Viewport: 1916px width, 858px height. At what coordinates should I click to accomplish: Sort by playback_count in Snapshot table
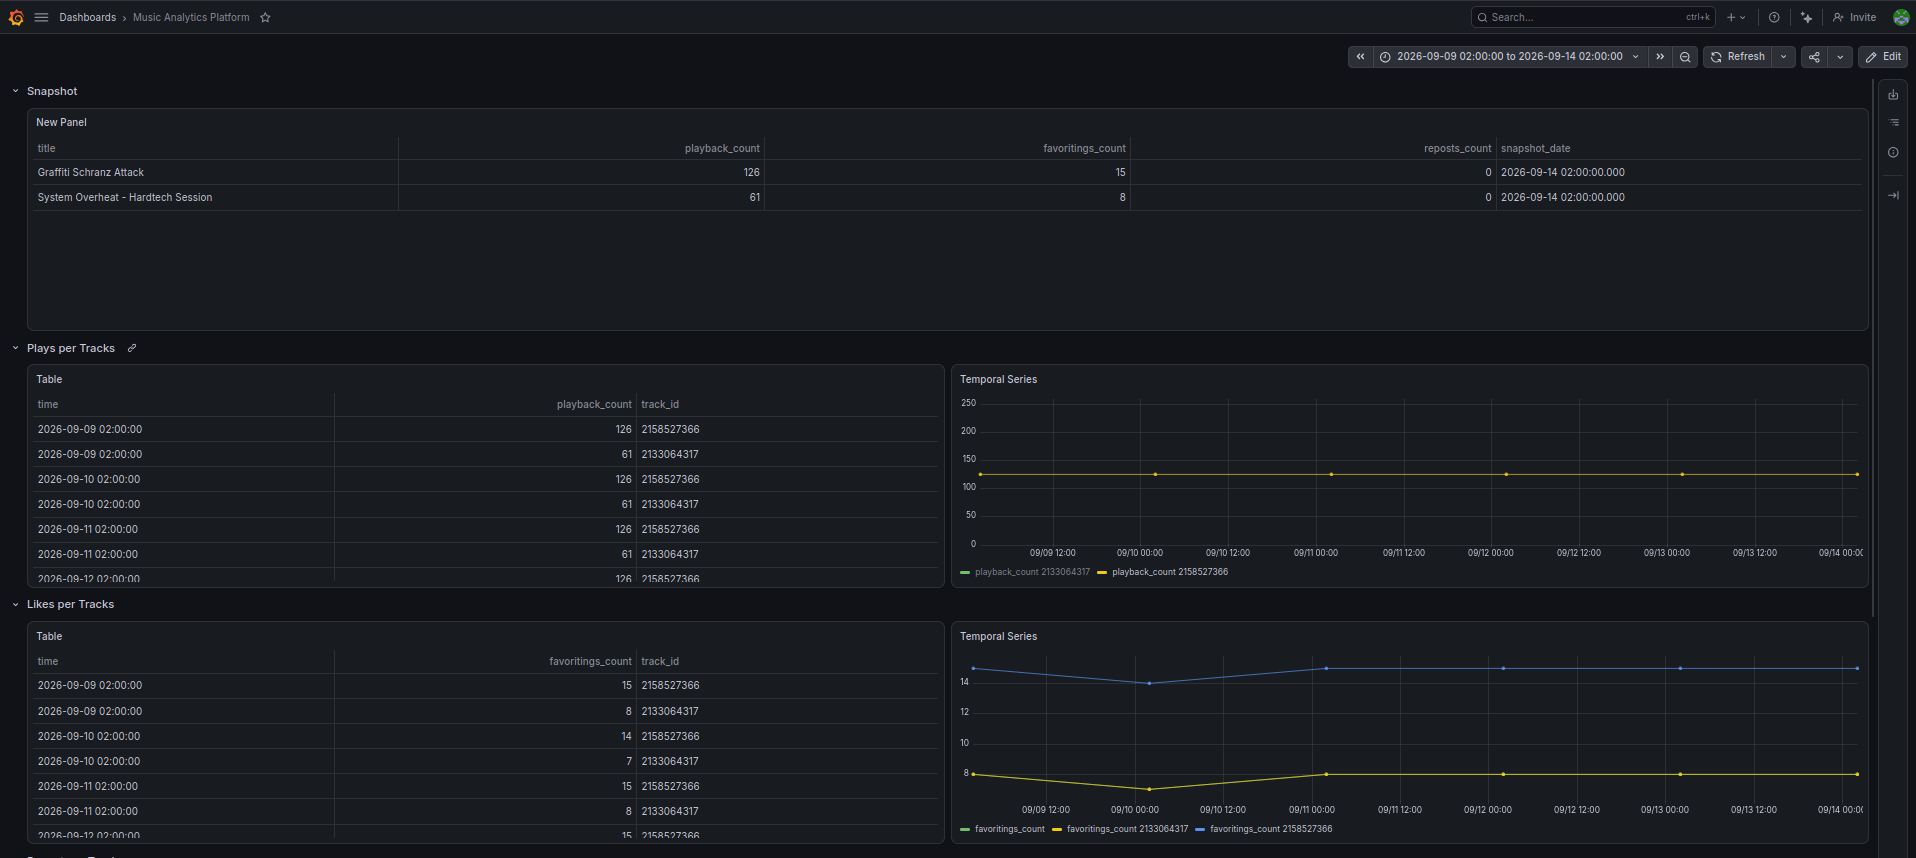722,148
